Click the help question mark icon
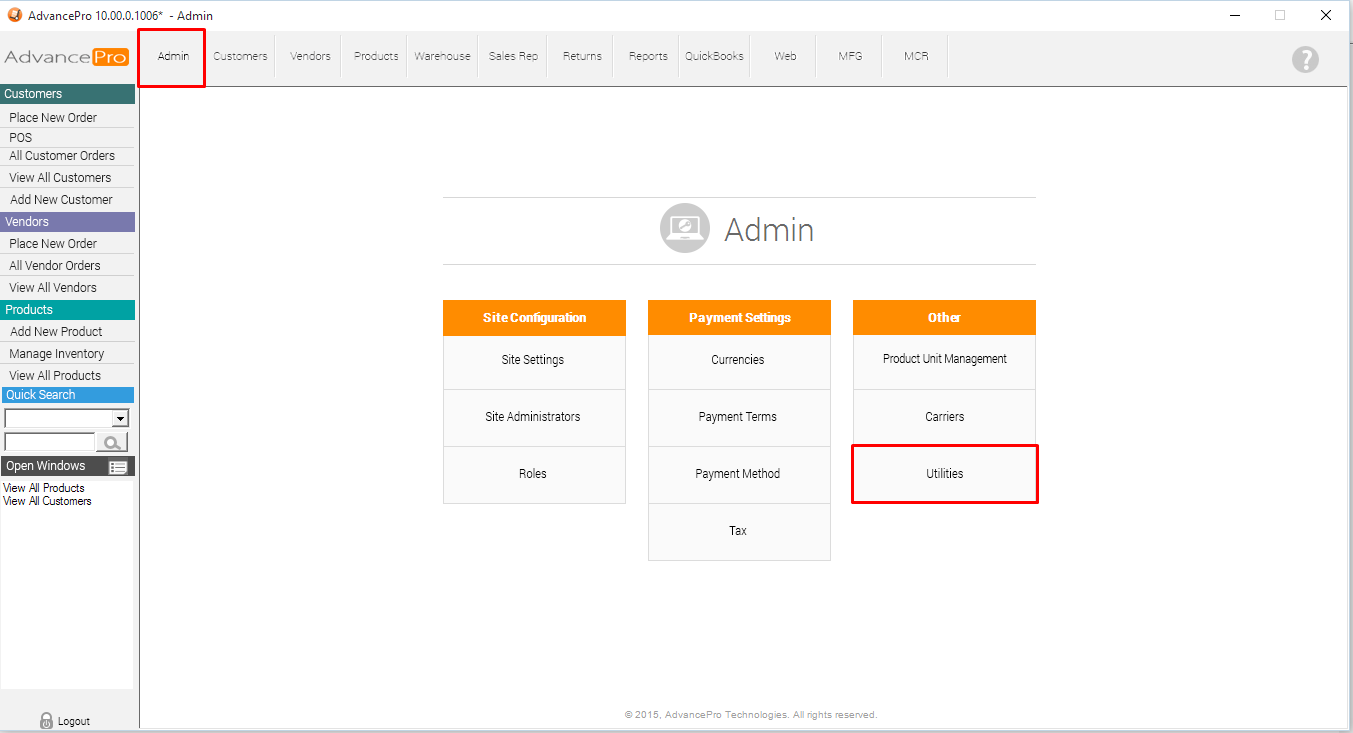Viewport: 1353px width, 733px height. coord(1305,59)
